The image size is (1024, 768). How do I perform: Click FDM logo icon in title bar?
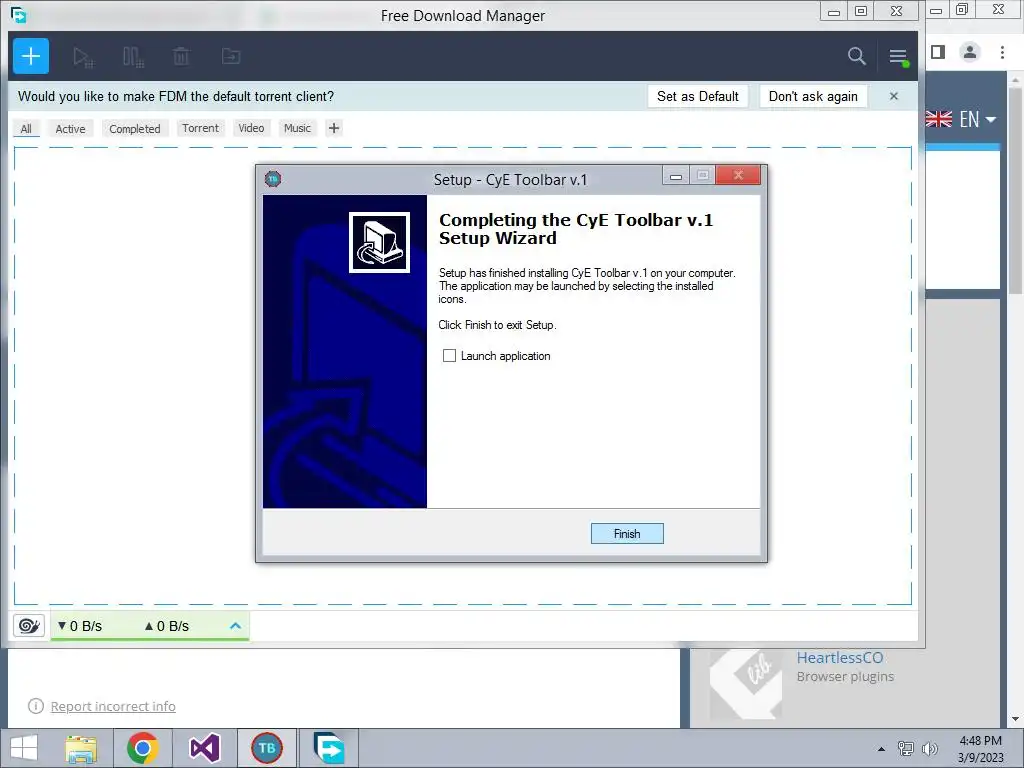click(x=19, y=15)
